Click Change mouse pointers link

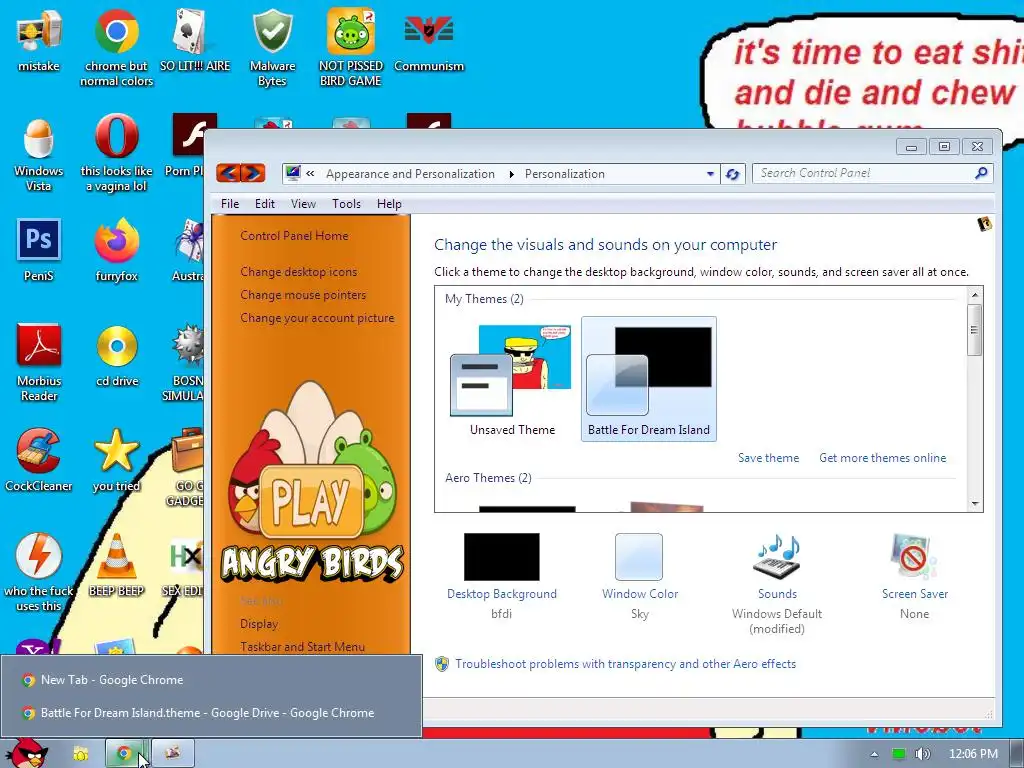tap(303, 295)
